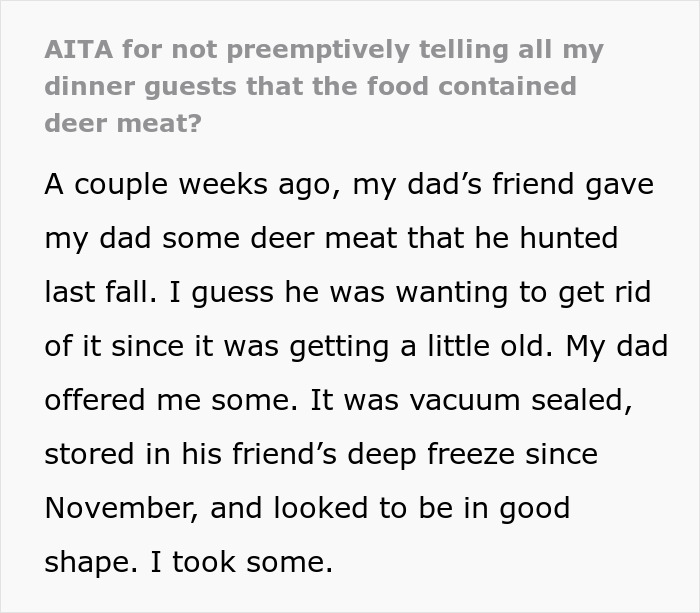Click "offered me some." in the body text

pos(171,400)
